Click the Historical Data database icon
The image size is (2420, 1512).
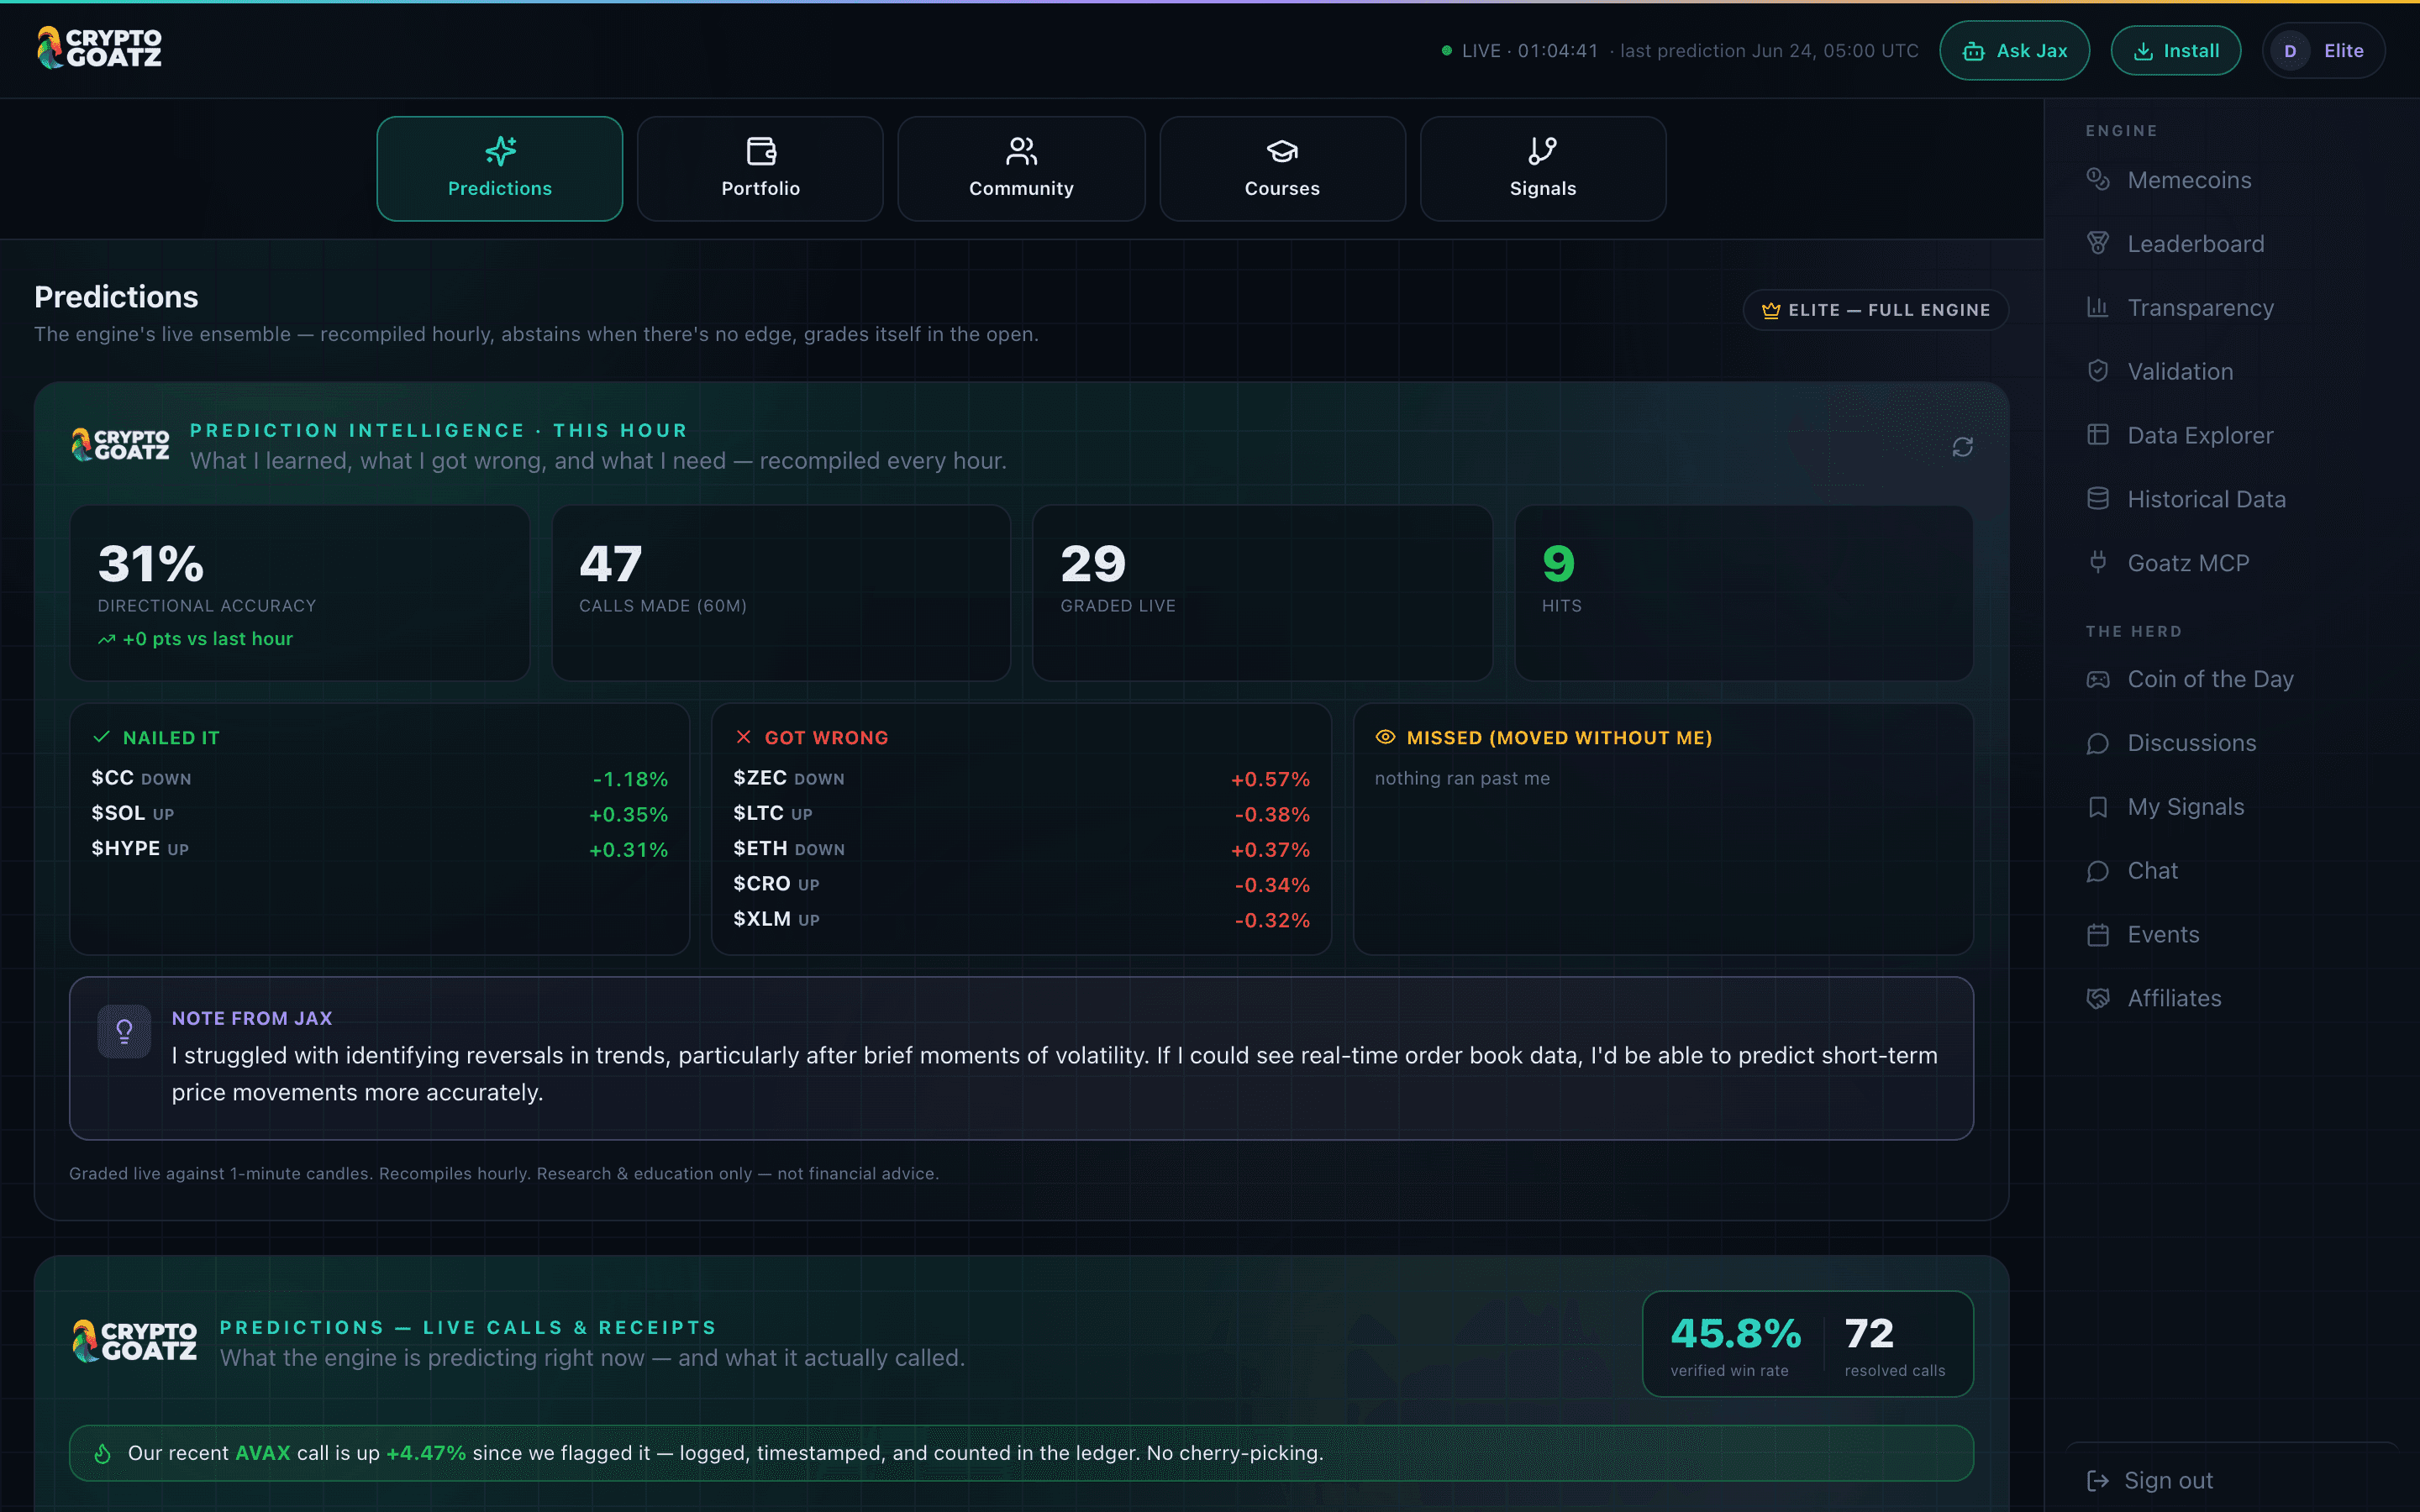[2098, 499]
